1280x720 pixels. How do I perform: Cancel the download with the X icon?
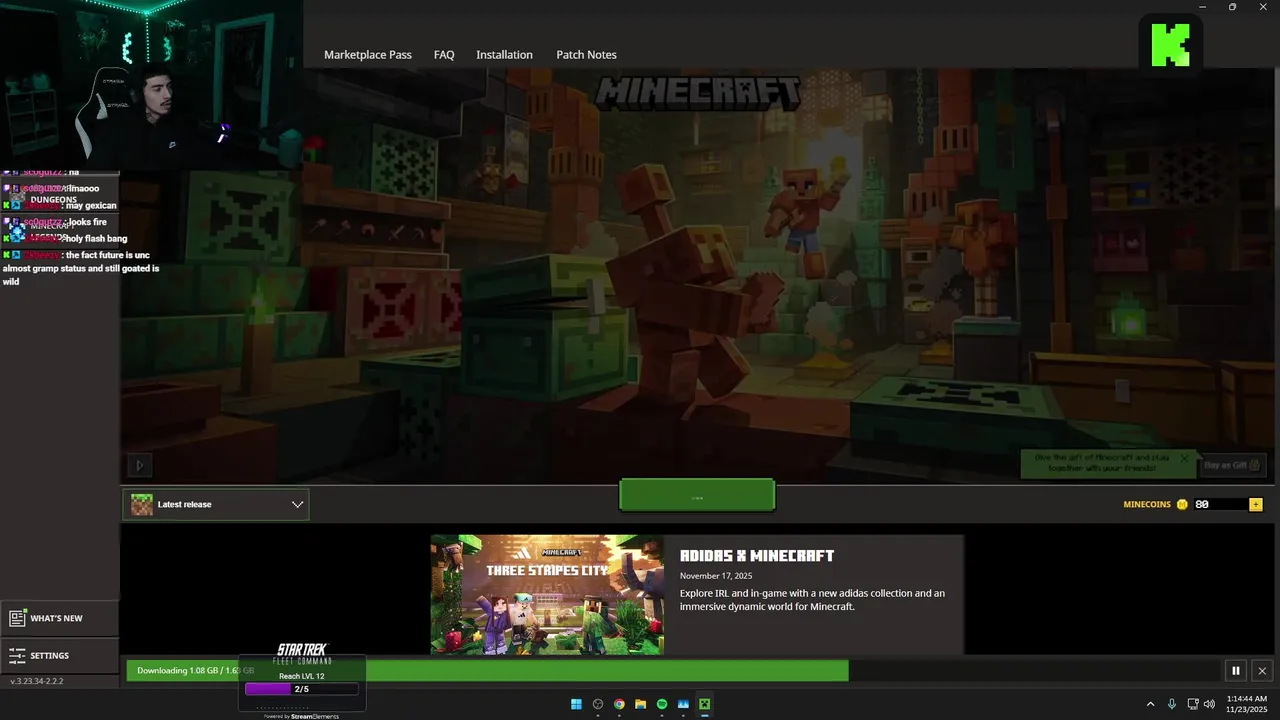click(1262, 671)
